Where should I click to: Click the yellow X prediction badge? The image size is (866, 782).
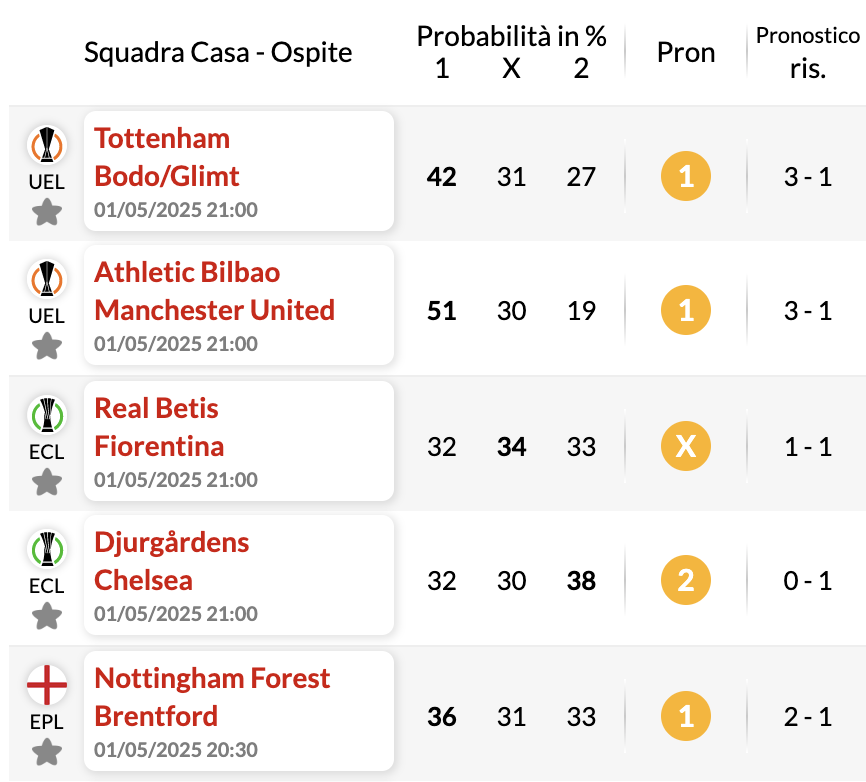pyautogui.click(x=685, y=446)
